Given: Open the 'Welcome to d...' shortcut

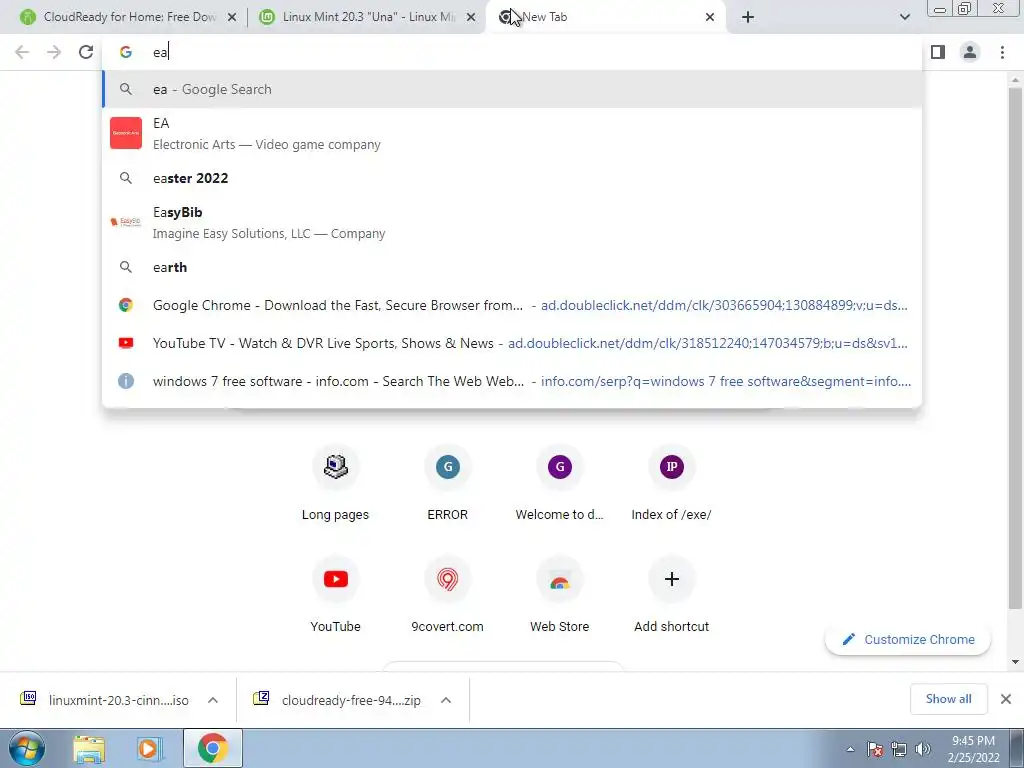Looking at the screenshot, I should coord(560,482).
